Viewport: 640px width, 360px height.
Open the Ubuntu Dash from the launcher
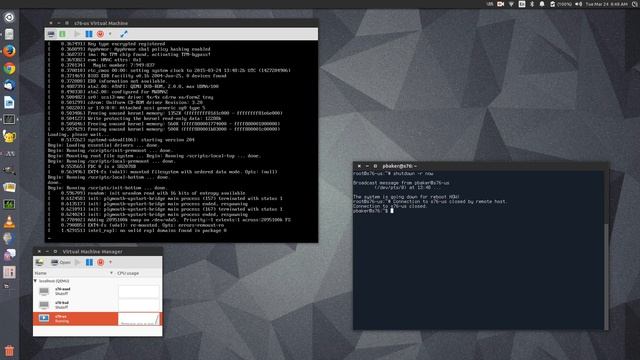point(9,17)
